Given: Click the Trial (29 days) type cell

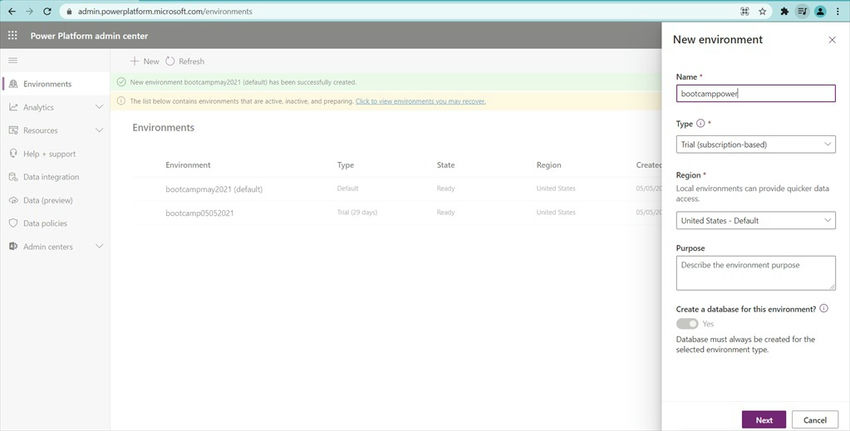Looking at the screenshot, I should point(357,212).
